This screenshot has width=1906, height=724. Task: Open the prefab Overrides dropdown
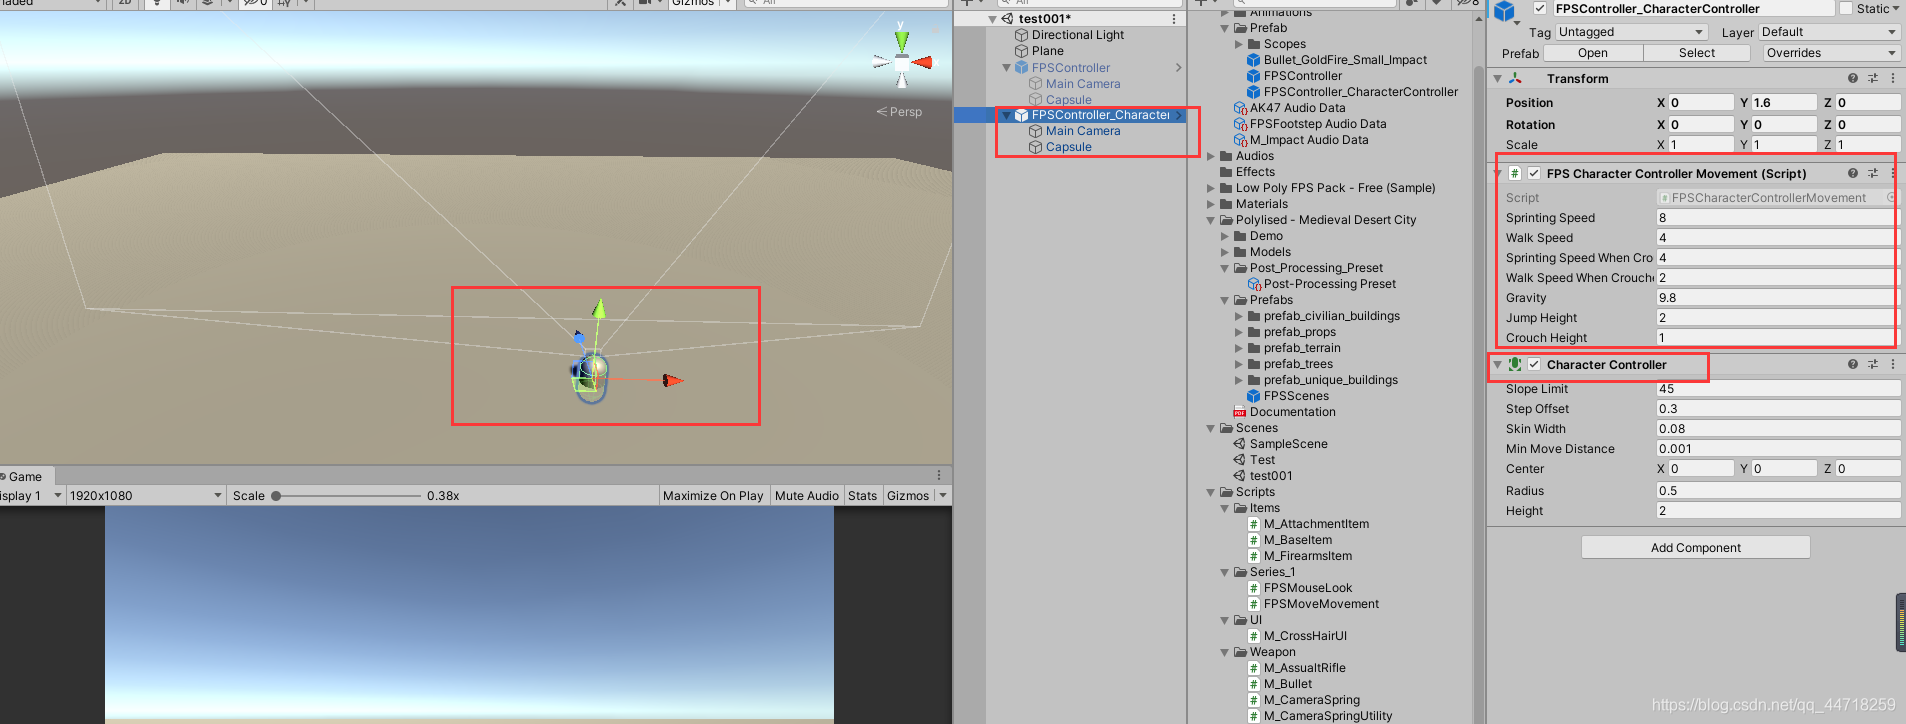click(x=1830, y=53)
